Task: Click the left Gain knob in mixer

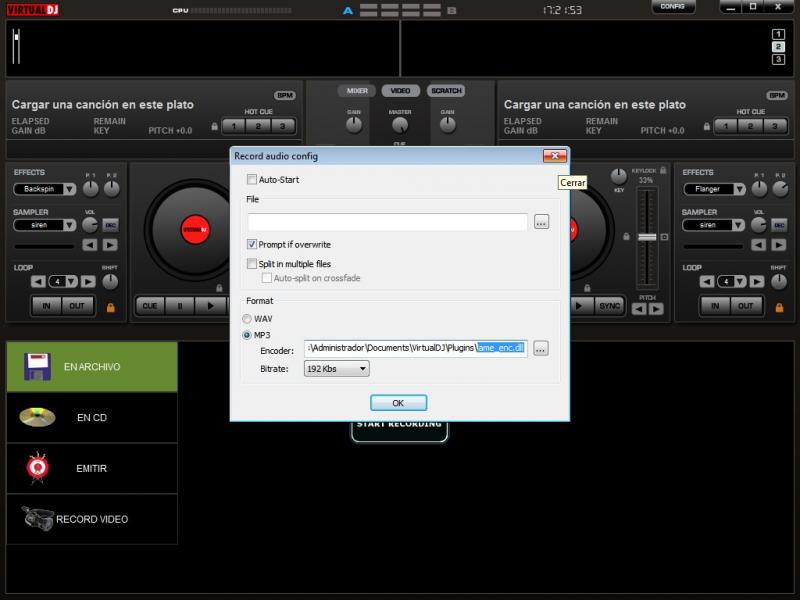Action: click(x=354, y=125)
